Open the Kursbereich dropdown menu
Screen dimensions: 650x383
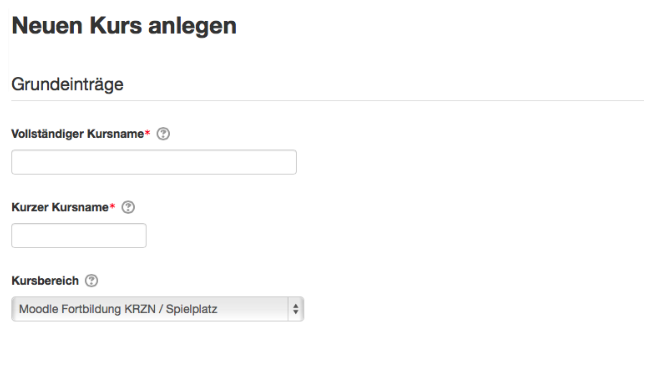(158, 309)
